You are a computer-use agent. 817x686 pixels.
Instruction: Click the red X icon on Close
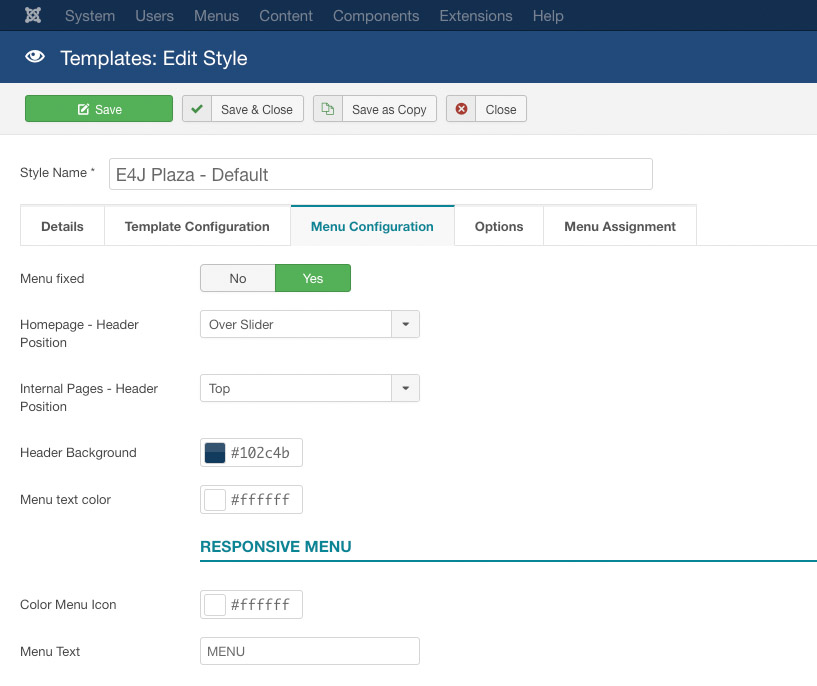(461, 109)
